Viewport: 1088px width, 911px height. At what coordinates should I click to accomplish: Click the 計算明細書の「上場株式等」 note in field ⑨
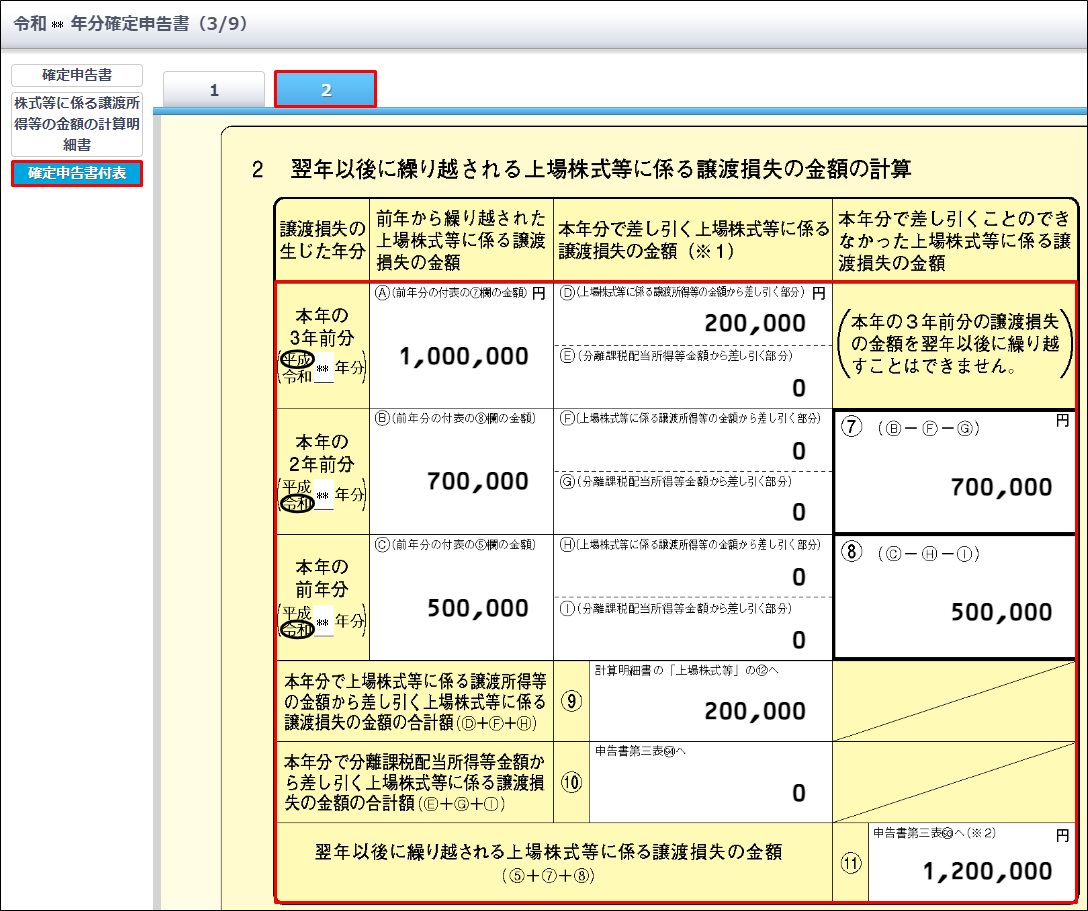tap(687, 670)
